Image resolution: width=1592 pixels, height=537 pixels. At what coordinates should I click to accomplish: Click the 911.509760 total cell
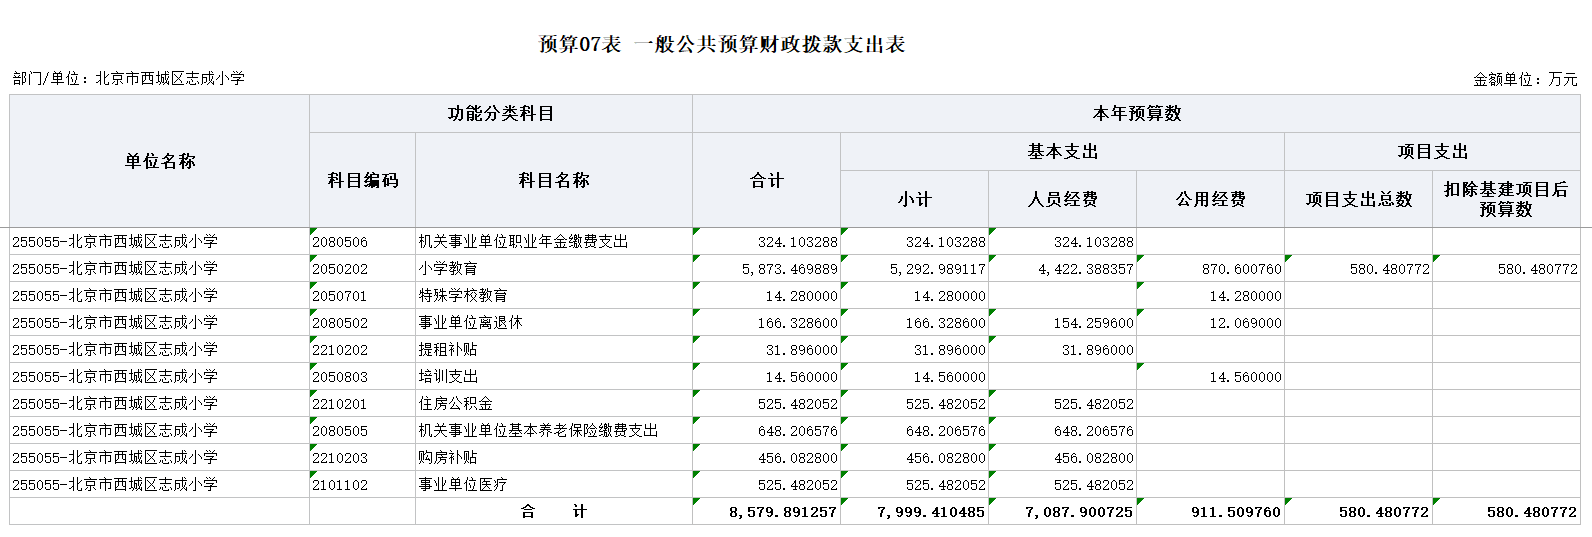1235,512
